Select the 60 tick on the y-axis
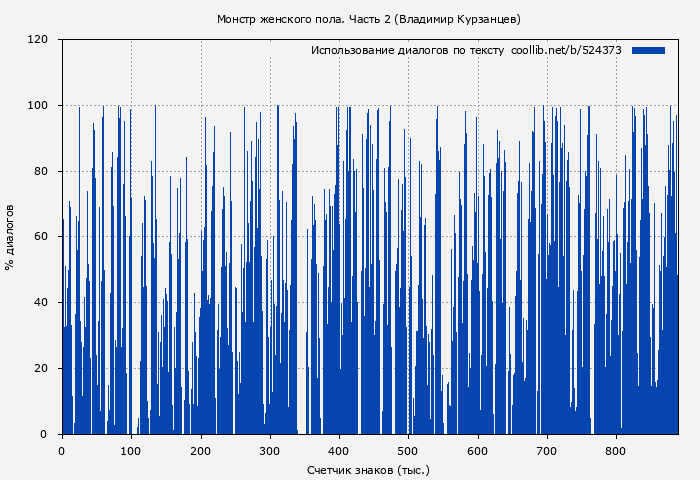The height and width of the screenshot is (480, 700). click(41, 237)
